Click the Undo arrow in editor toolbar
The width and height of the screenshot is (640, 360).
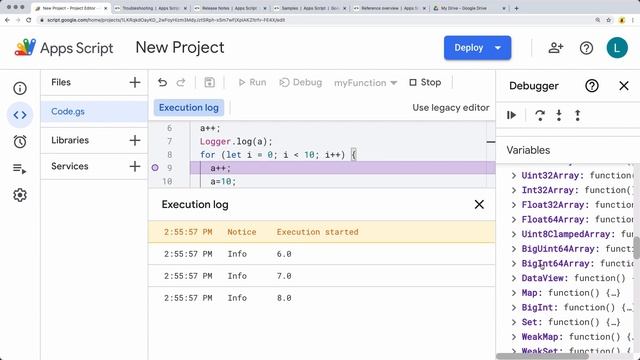pyautogui.click(x=162, y=82)
